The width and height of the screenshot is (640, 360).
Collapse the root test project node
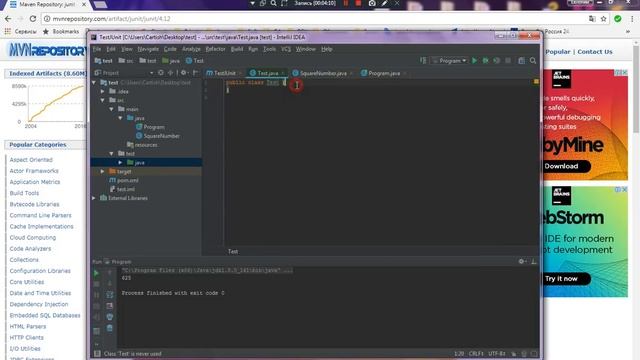[x=94, y=82]
